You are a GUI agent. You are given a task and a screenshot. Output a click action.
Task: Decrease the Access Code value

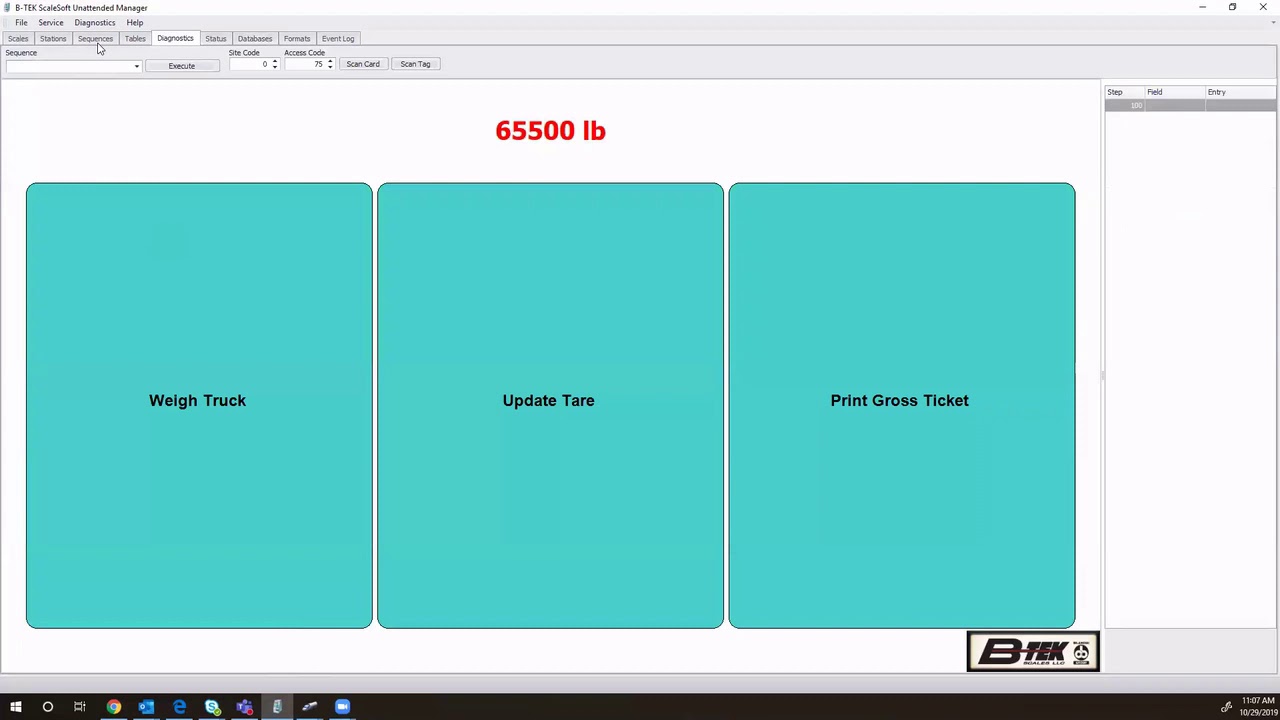tap(330, 68)
